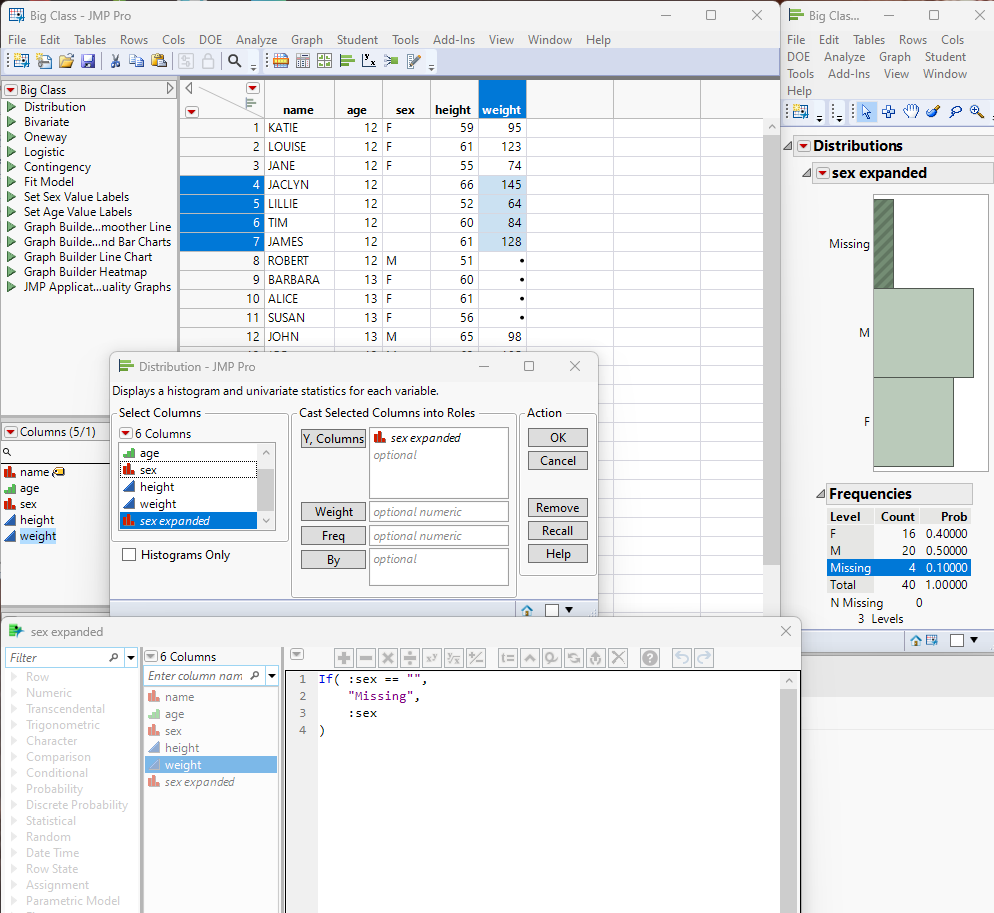Image resolution: width=994 pixels, height=913 pixels.
Task: Click the Search magnifier toolbar icon
Action: [235, 62]
